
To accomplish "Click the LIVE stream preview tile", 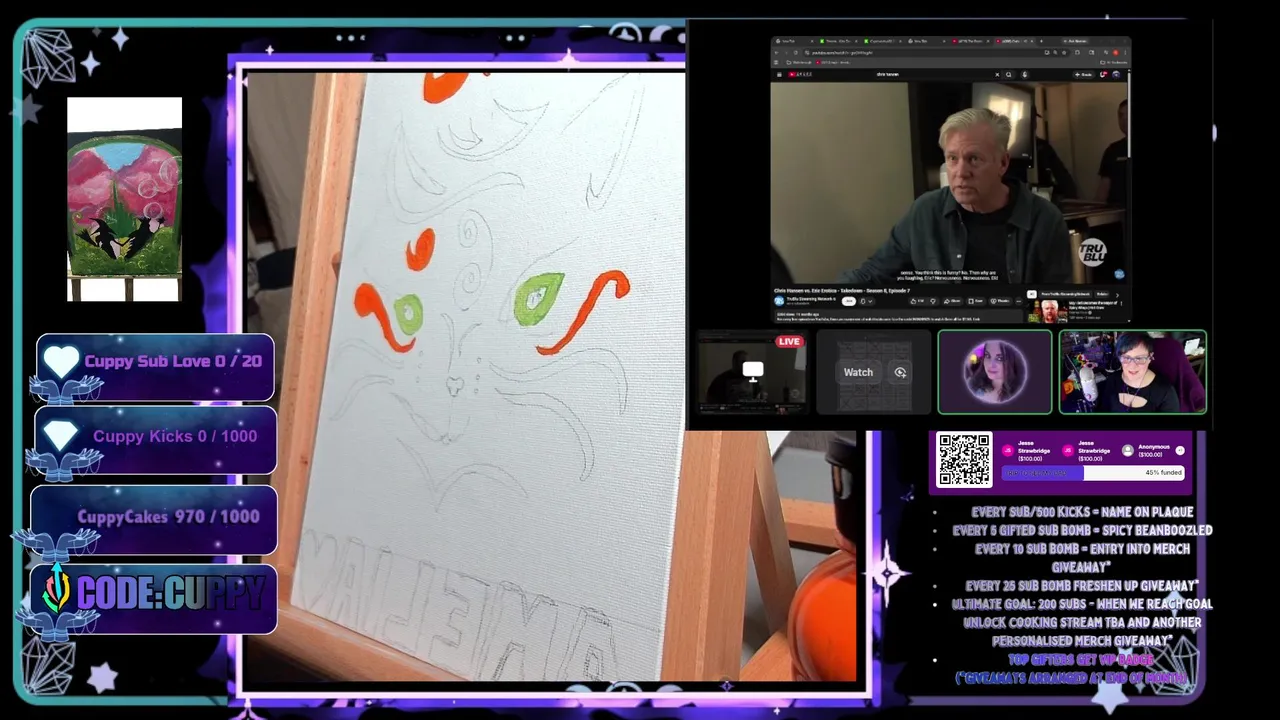I will [x=751, y=372].
